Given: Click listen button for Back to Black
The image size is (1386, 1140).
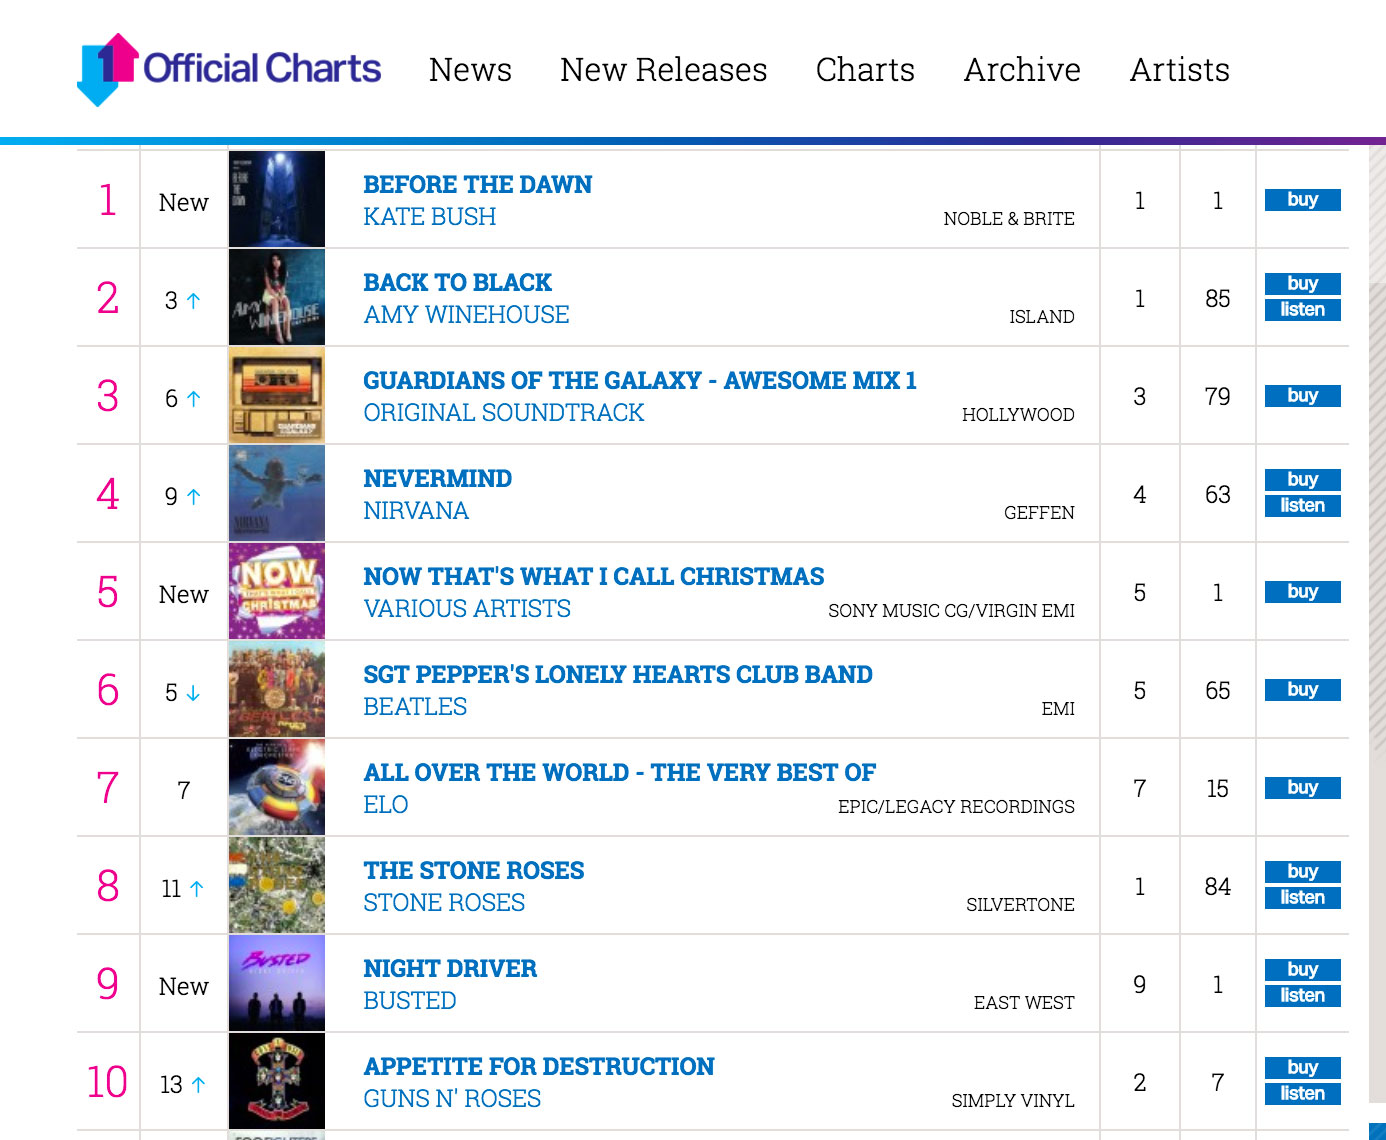Looking at the screenshot, I should coord(1302,310).
